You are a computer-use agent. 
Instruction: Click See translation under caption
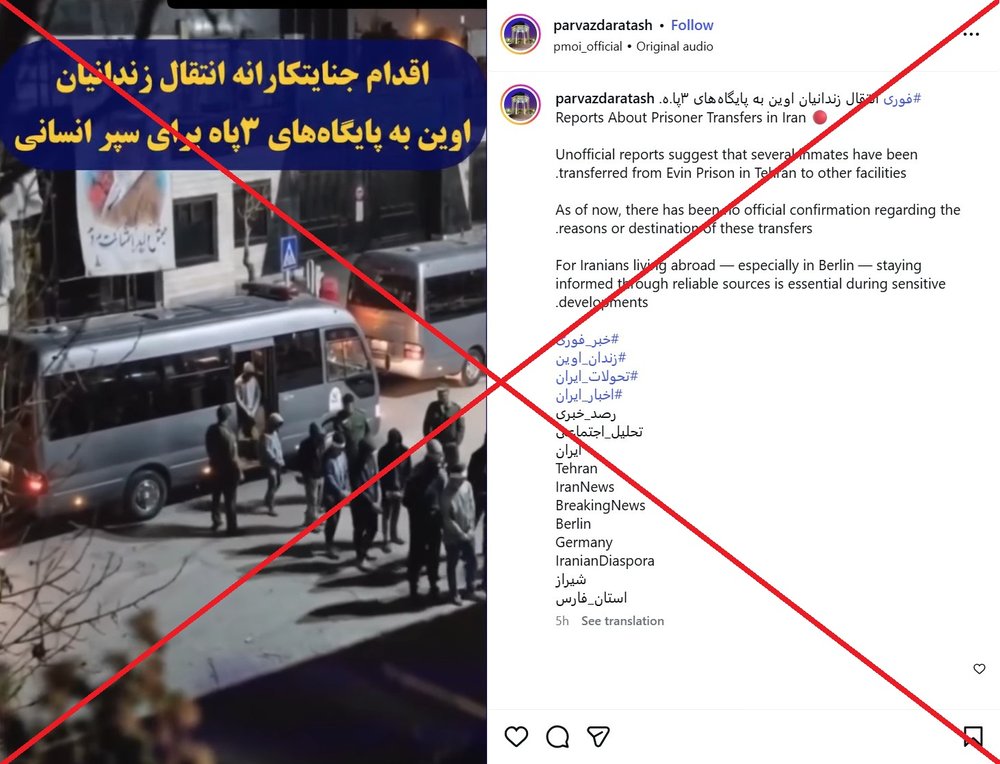coord(622,621)
